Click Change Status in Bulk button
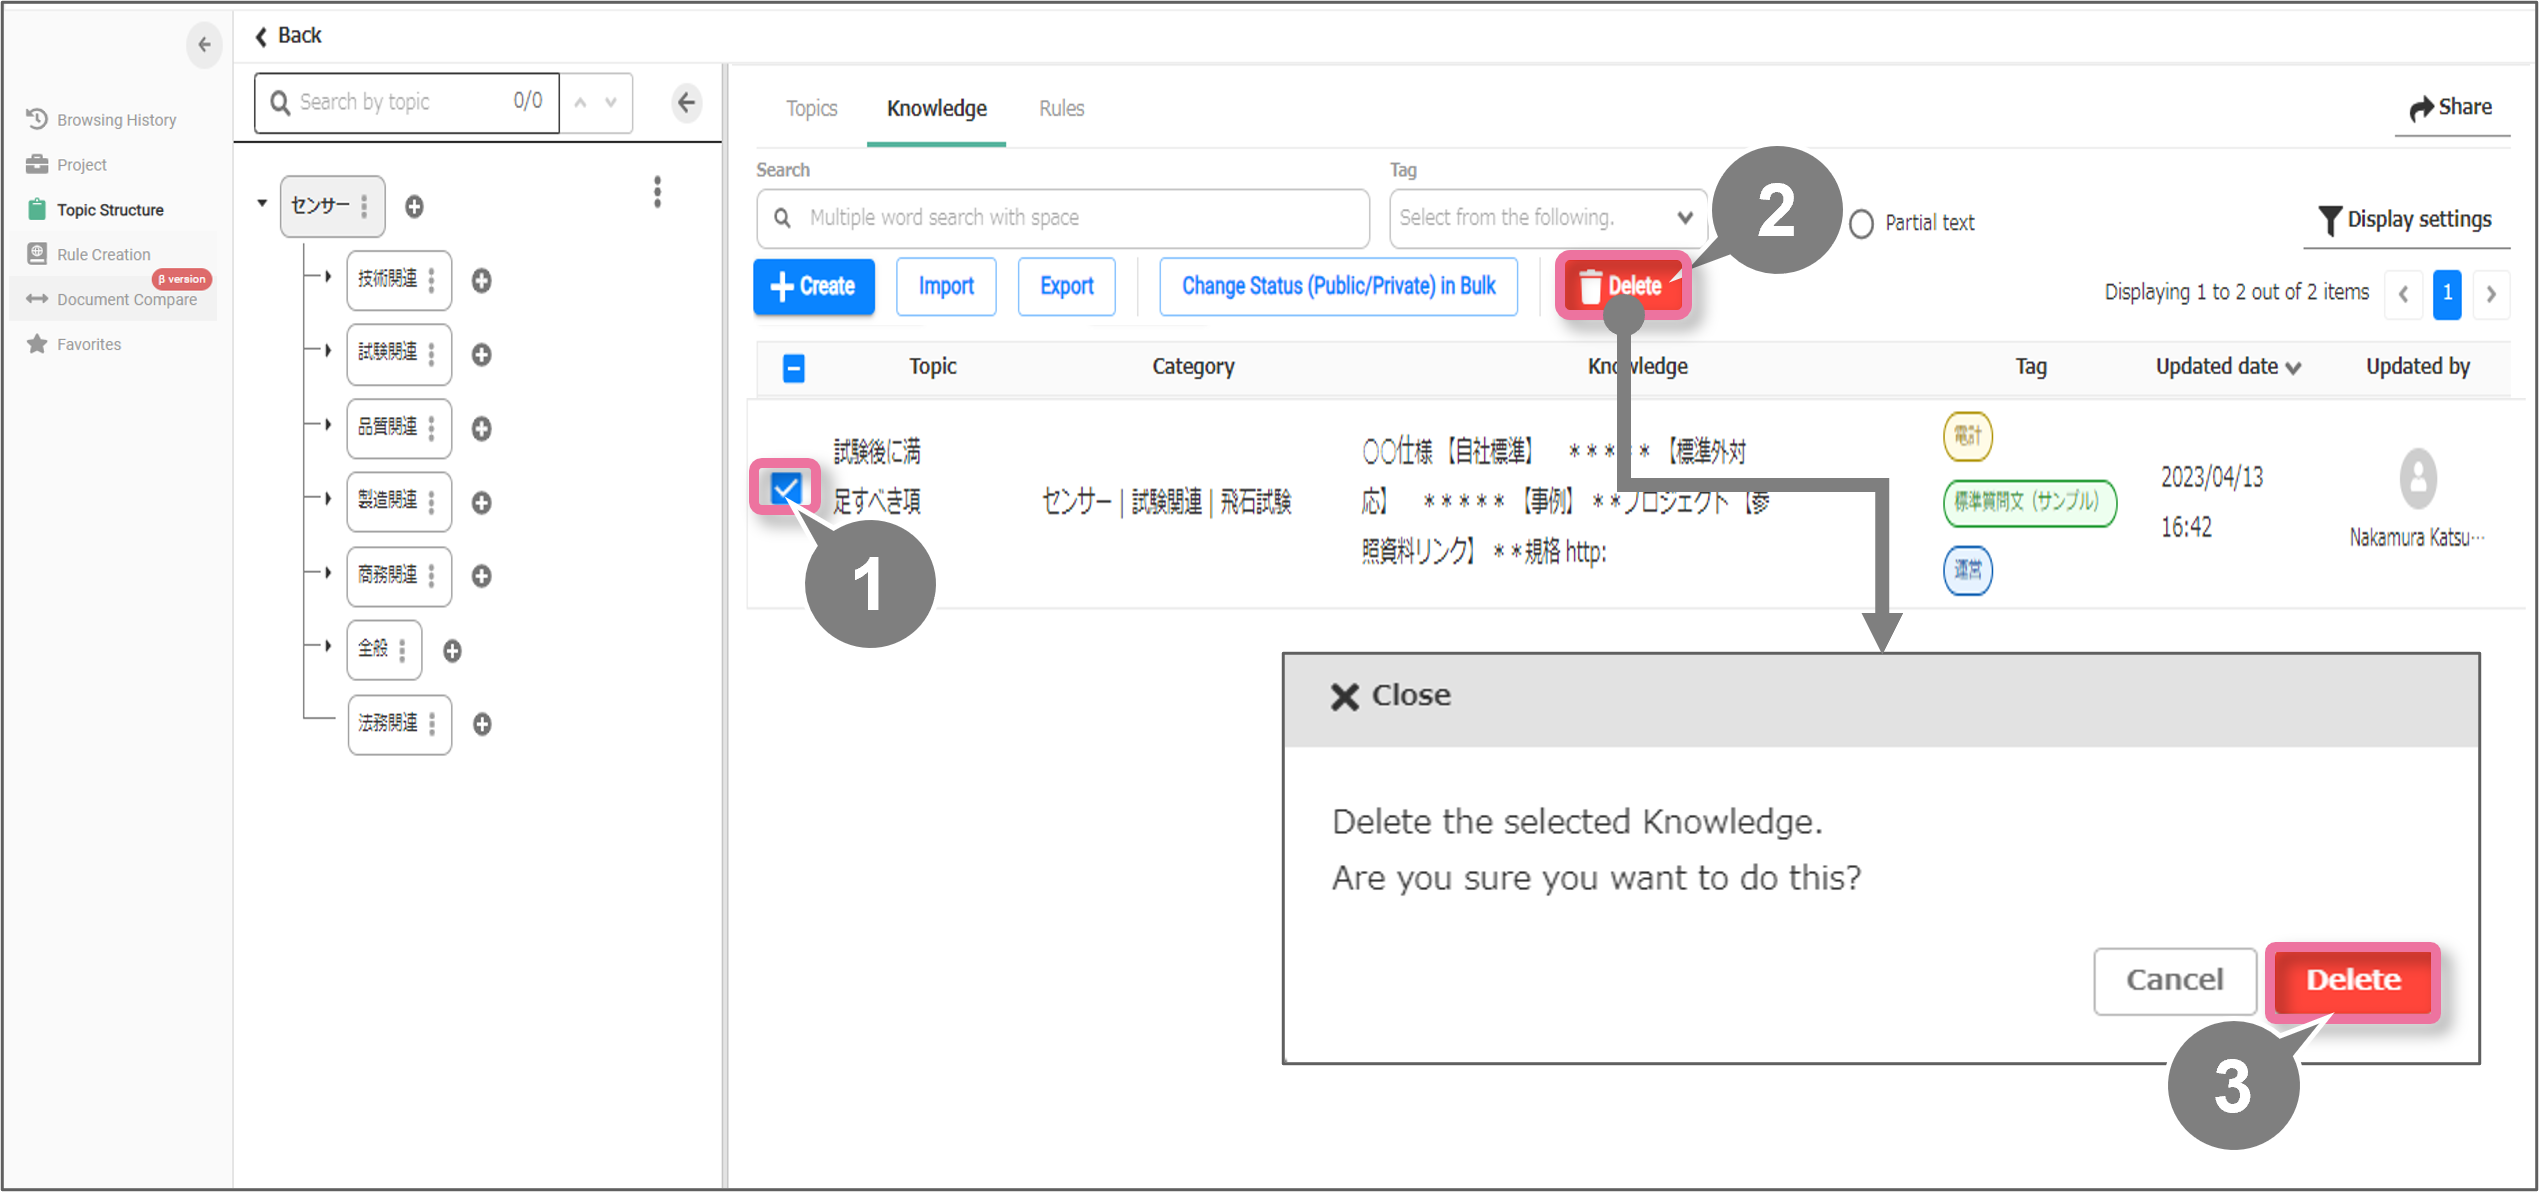Screen dimensions: 2539x1192 1337,286
